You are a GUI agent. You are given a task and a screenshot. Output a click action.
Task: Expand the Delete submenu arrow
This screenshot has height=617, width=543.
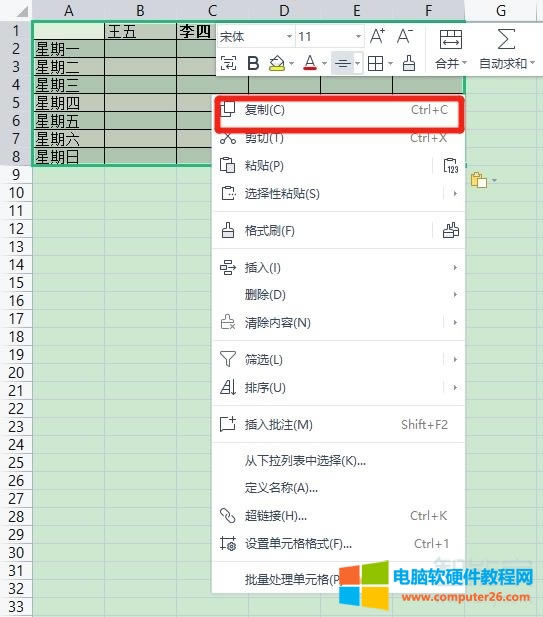[455, 295]
